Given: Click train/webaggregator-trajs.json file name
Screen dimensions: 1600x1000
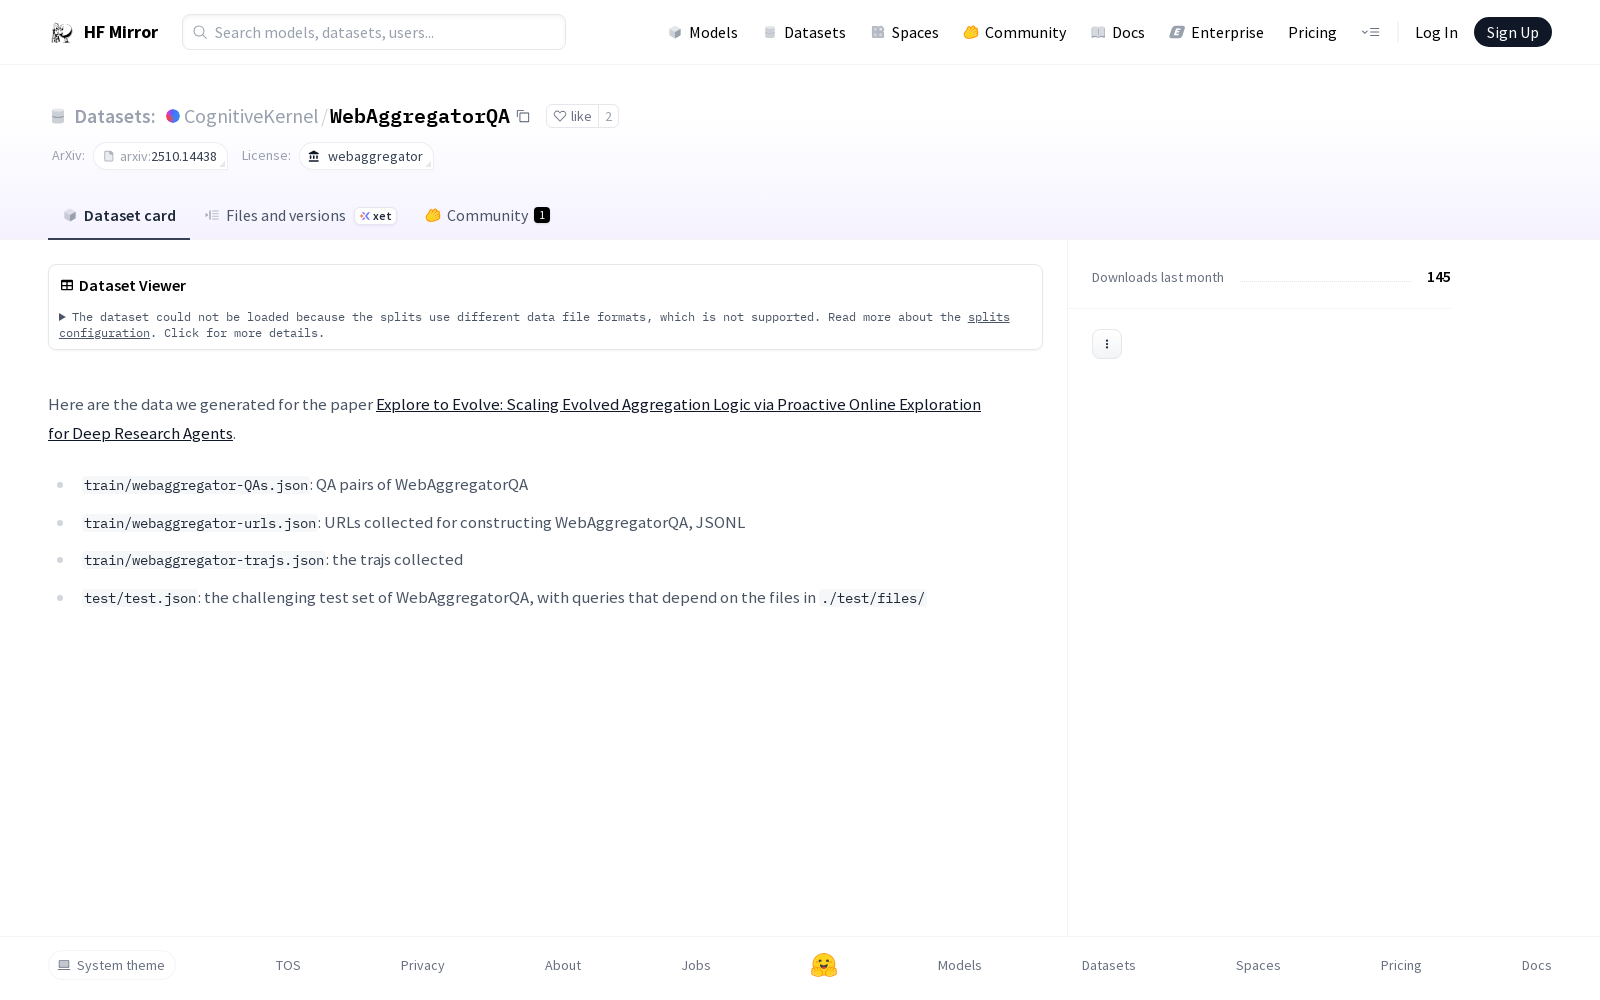Looking at the screenshot, I should click(204, 560).
